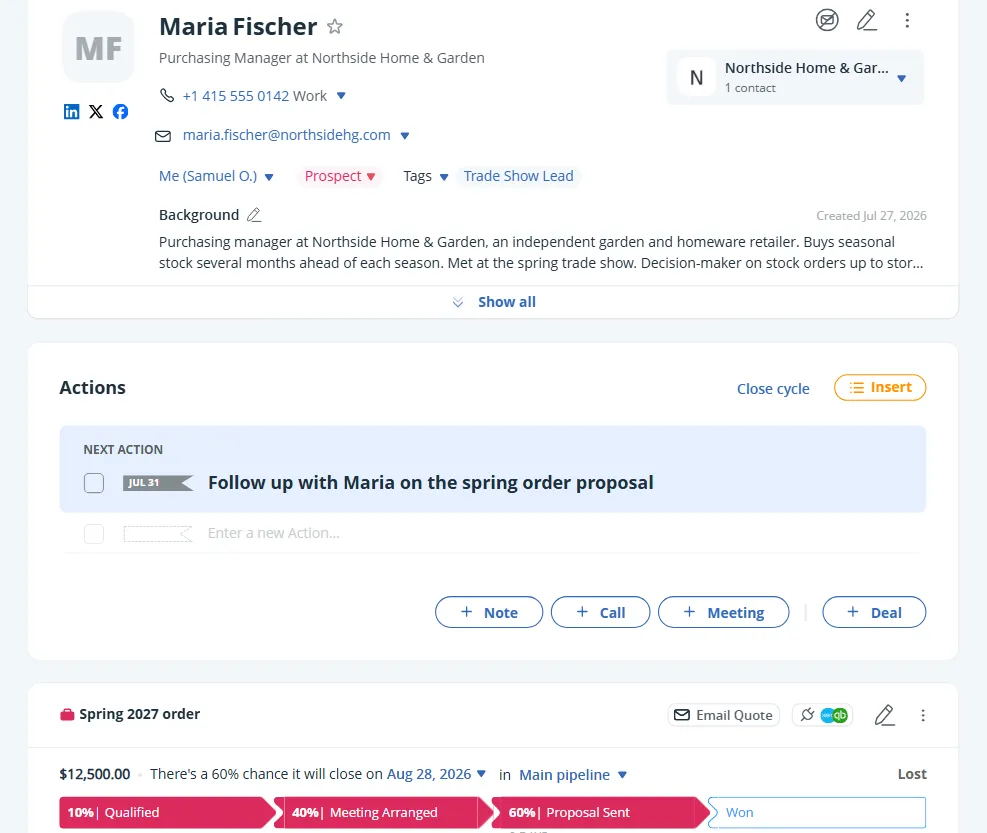Click the email opt-out icon at top
The width and height of the screenshot is (987, 833).
827,20
